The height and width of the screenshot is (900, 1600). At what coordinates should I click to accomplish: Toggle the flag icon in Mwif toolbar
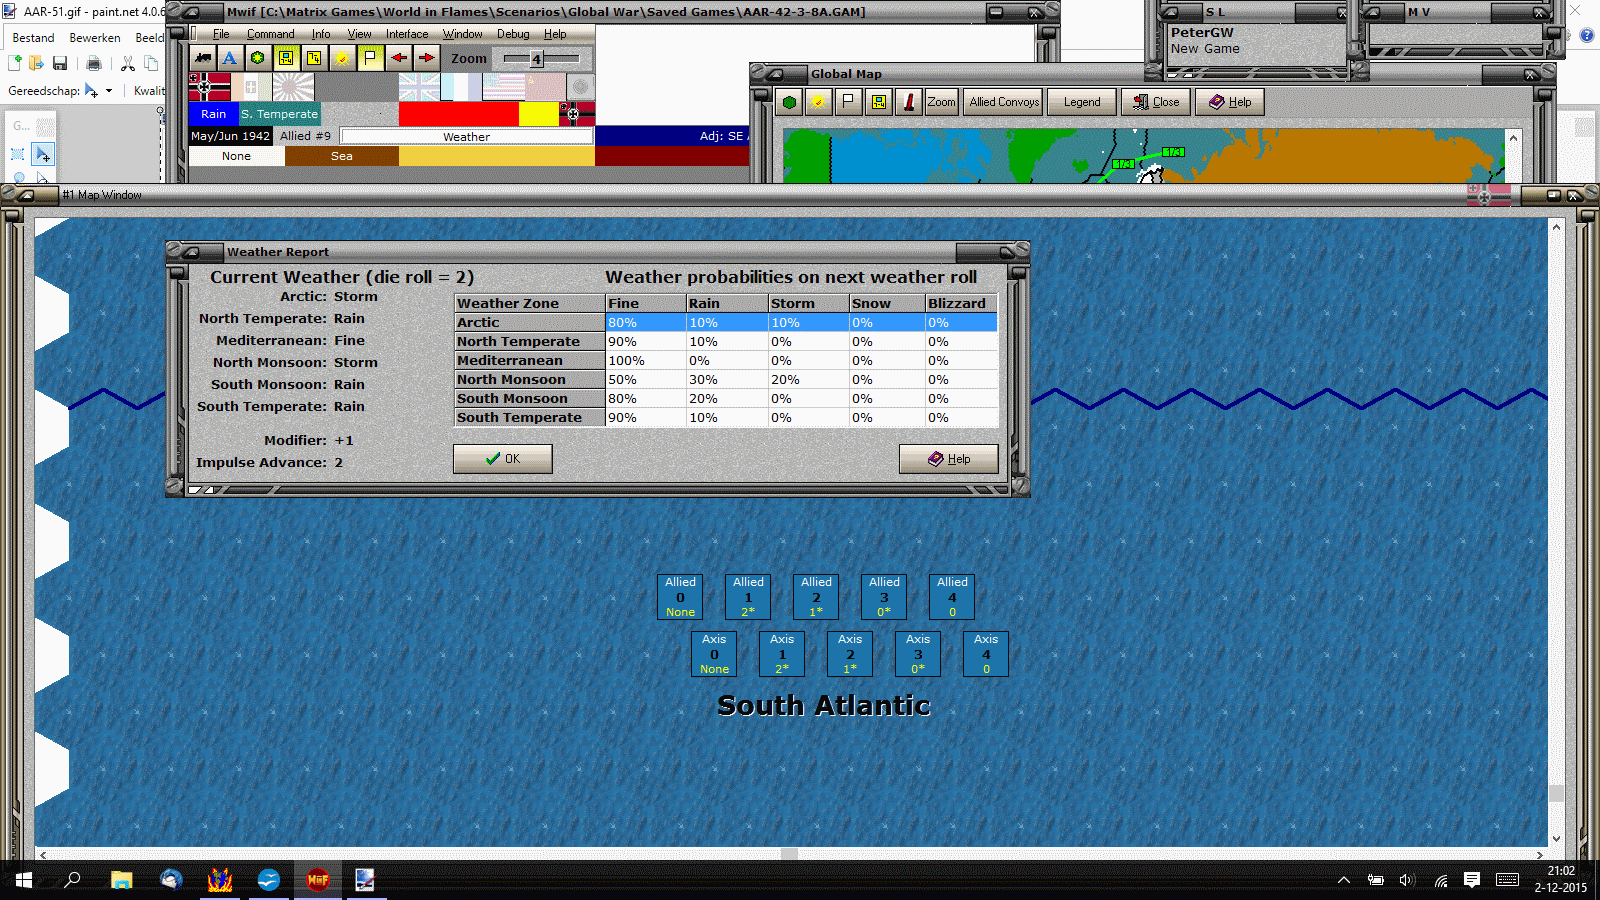pyautogui.click(x=370, y=58)
